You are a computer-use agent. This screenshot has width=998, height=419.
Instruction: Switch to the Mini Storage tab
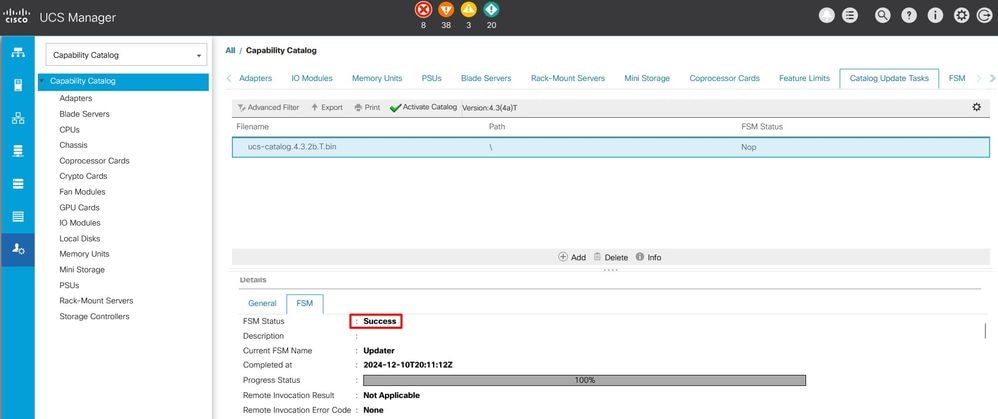coord(647,78)
